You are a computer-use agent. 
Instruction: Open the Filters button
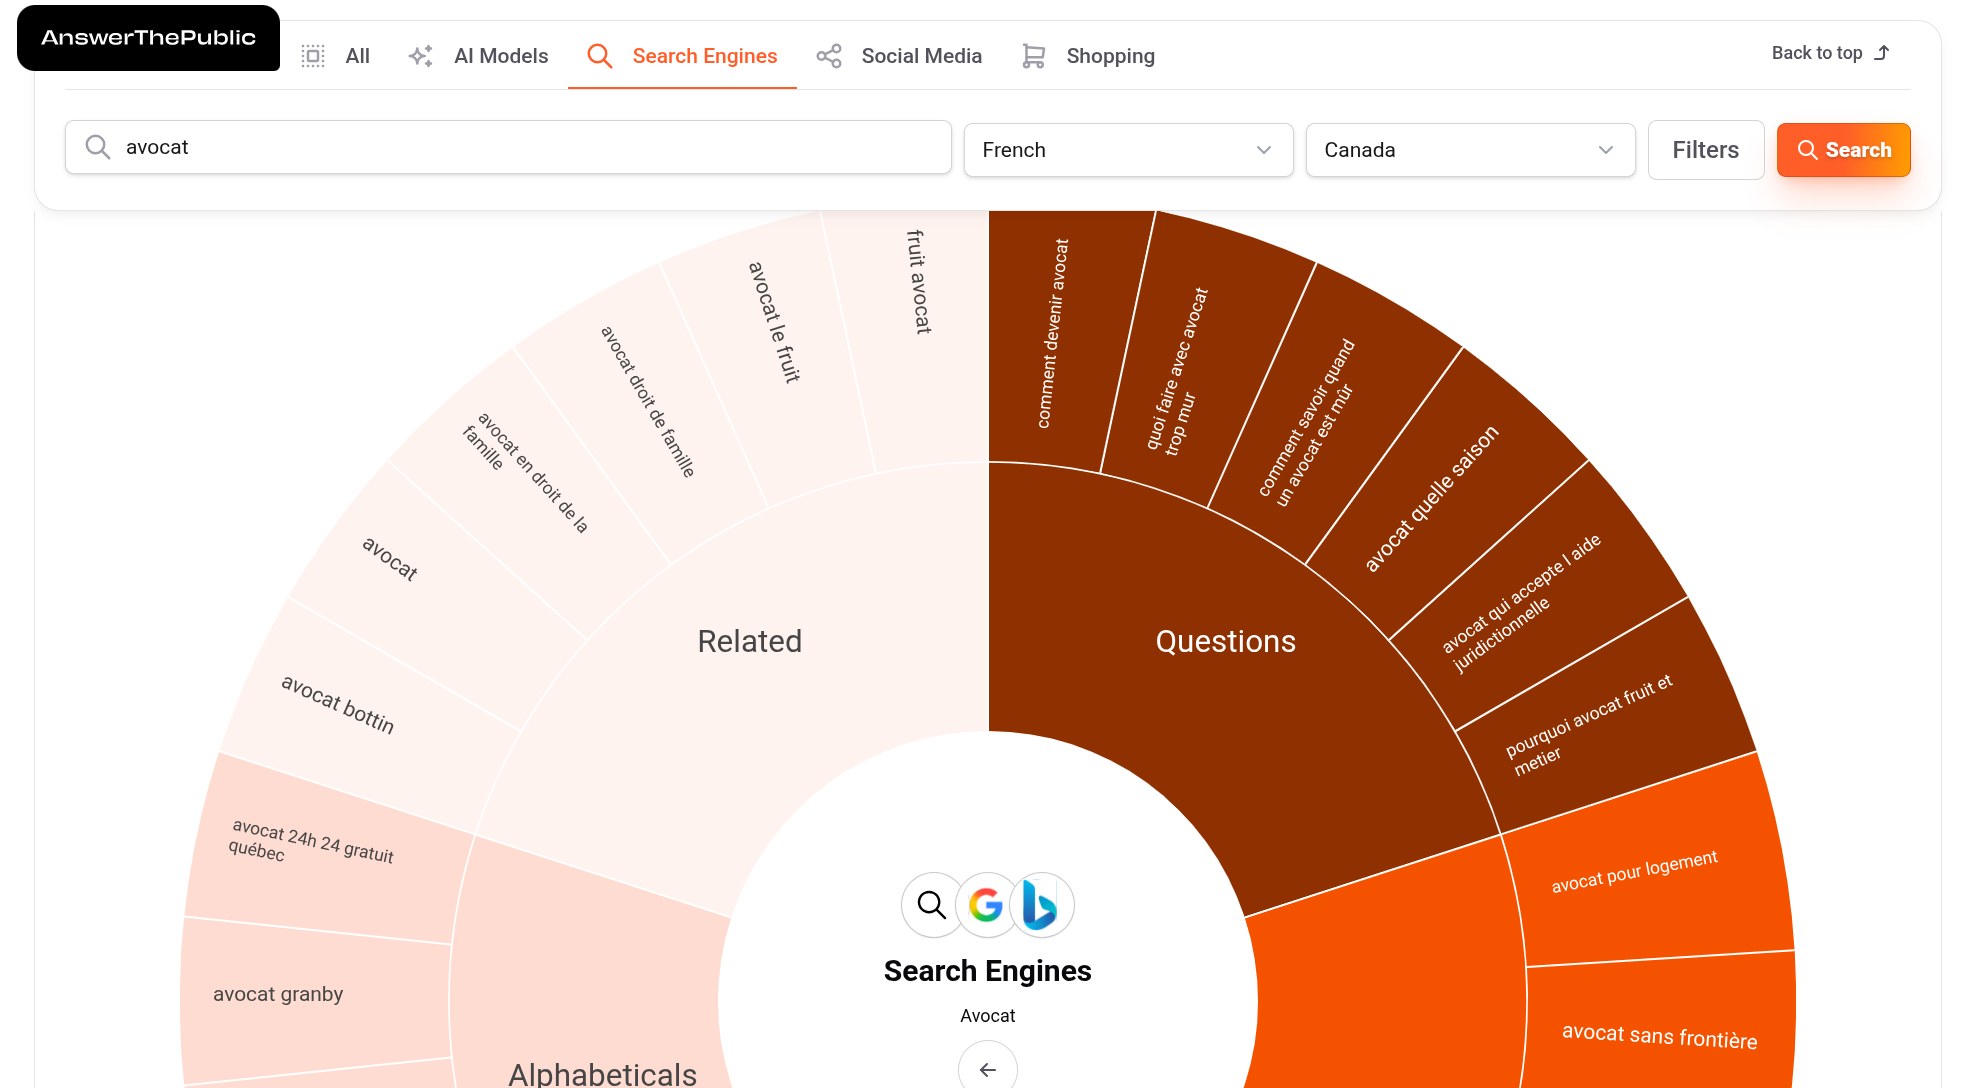pyautogui.click(x=1706, y=150)
